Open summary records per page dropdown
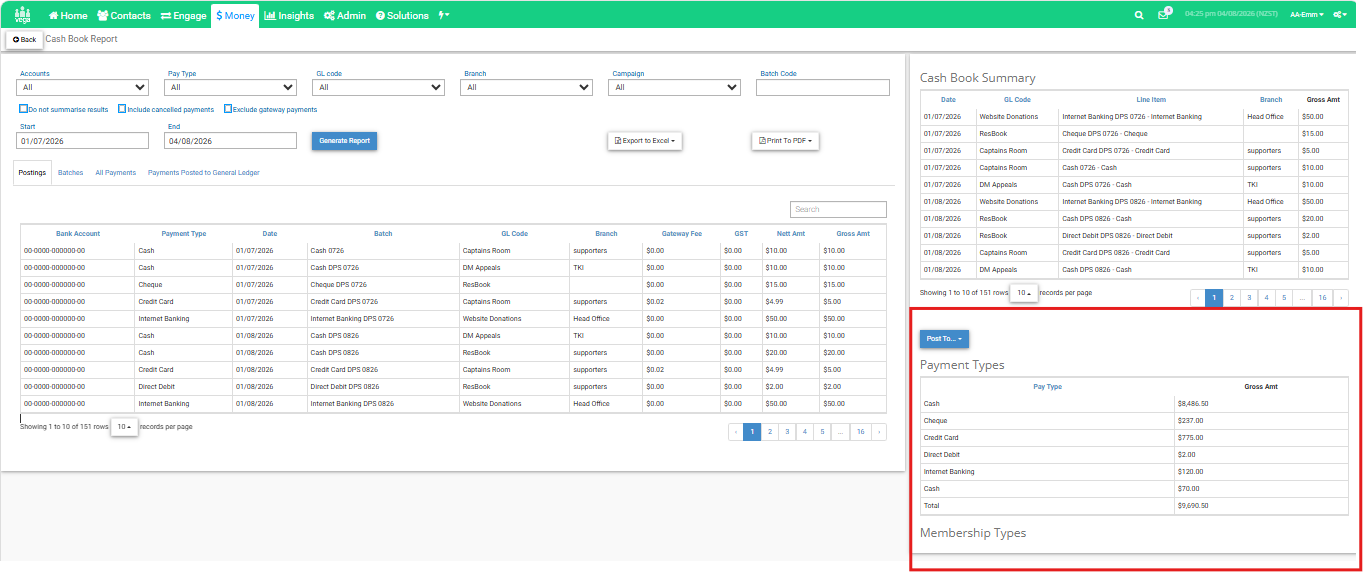This screenshot has height=572, width=1363. 1023,293
